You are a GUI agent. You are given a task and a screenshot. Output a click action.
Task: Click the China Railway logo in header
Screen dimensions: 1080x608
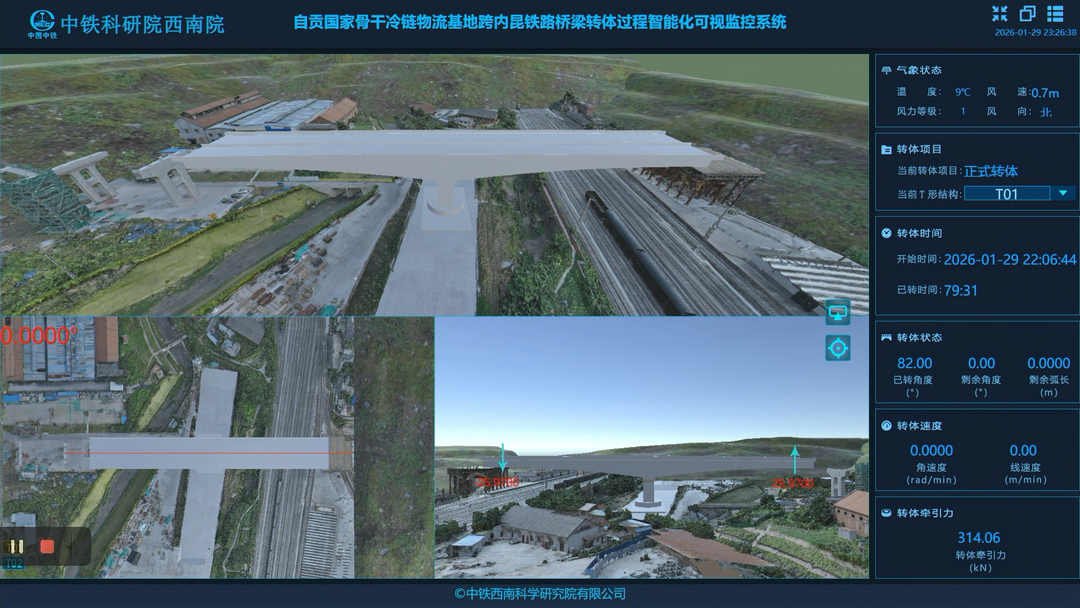(42, 21)
